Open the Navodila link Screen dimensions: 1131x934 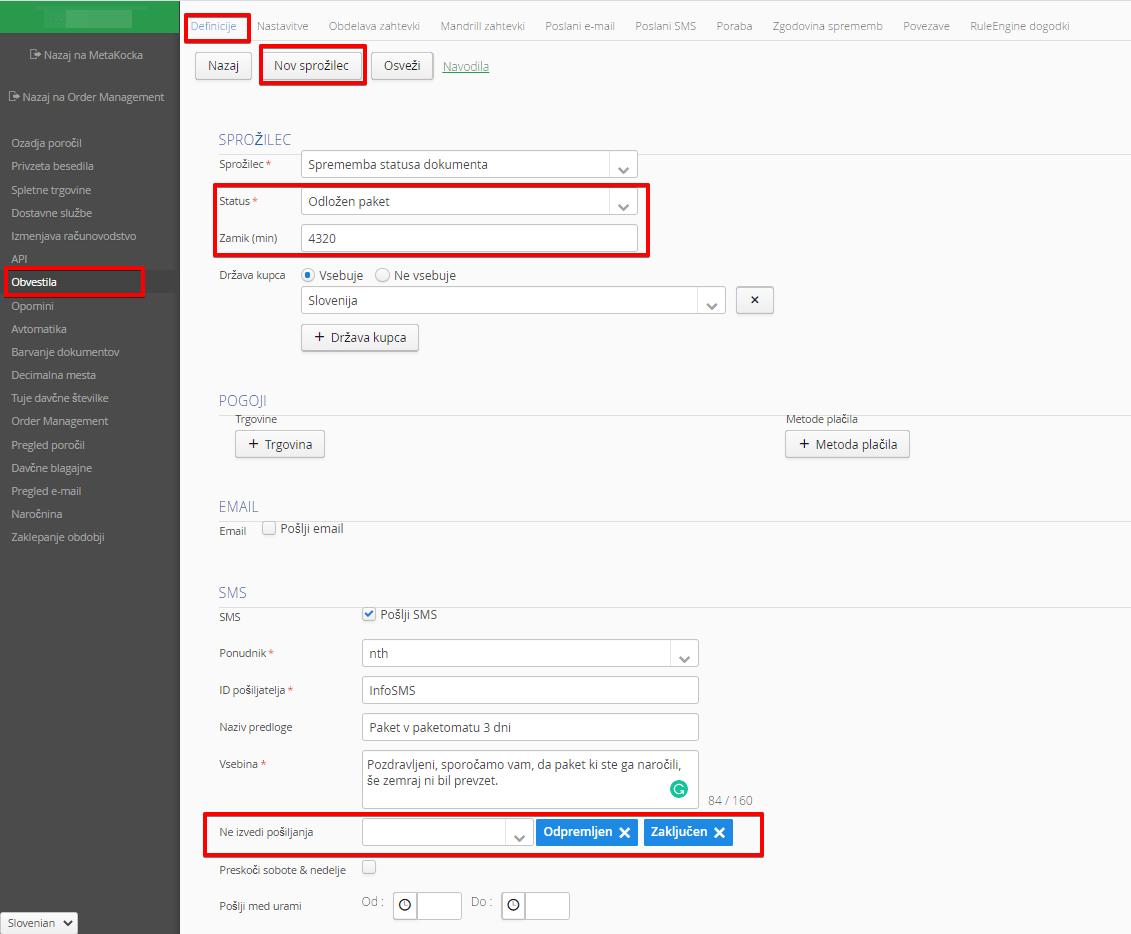point(466,66)
